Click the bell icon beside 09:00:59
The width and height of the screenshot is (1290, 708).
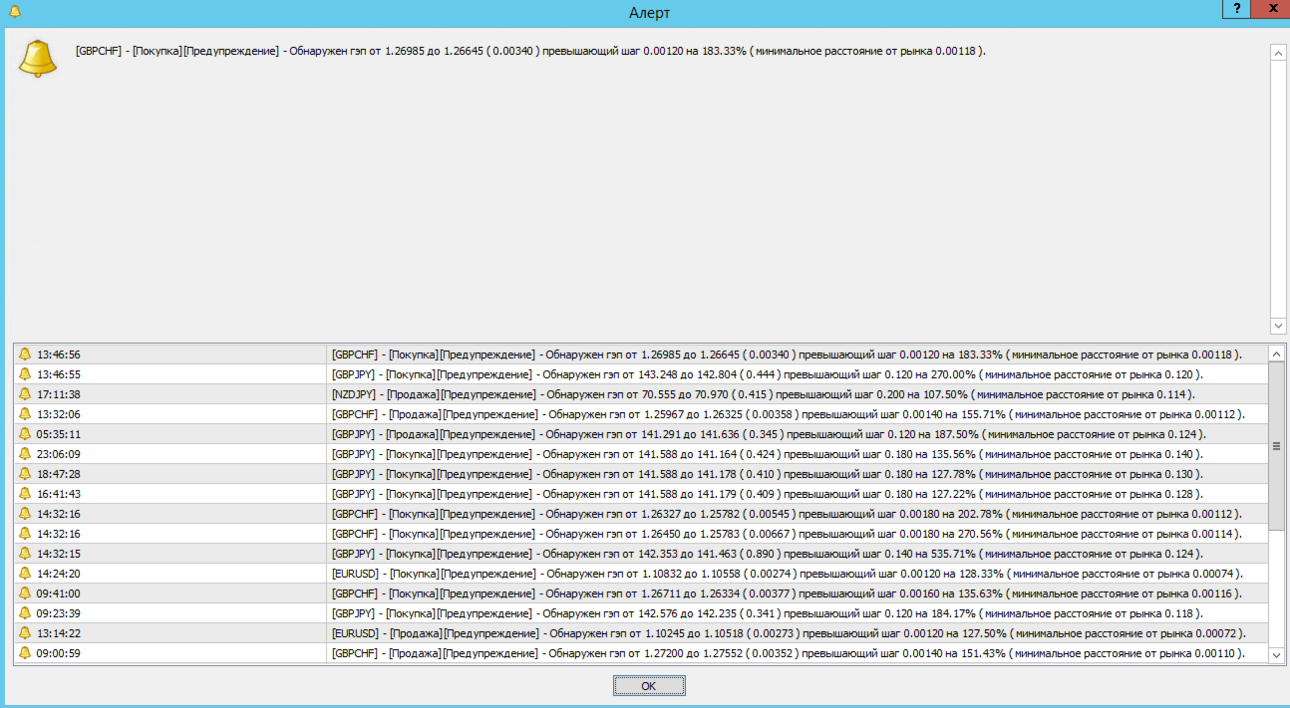[25, 654]
